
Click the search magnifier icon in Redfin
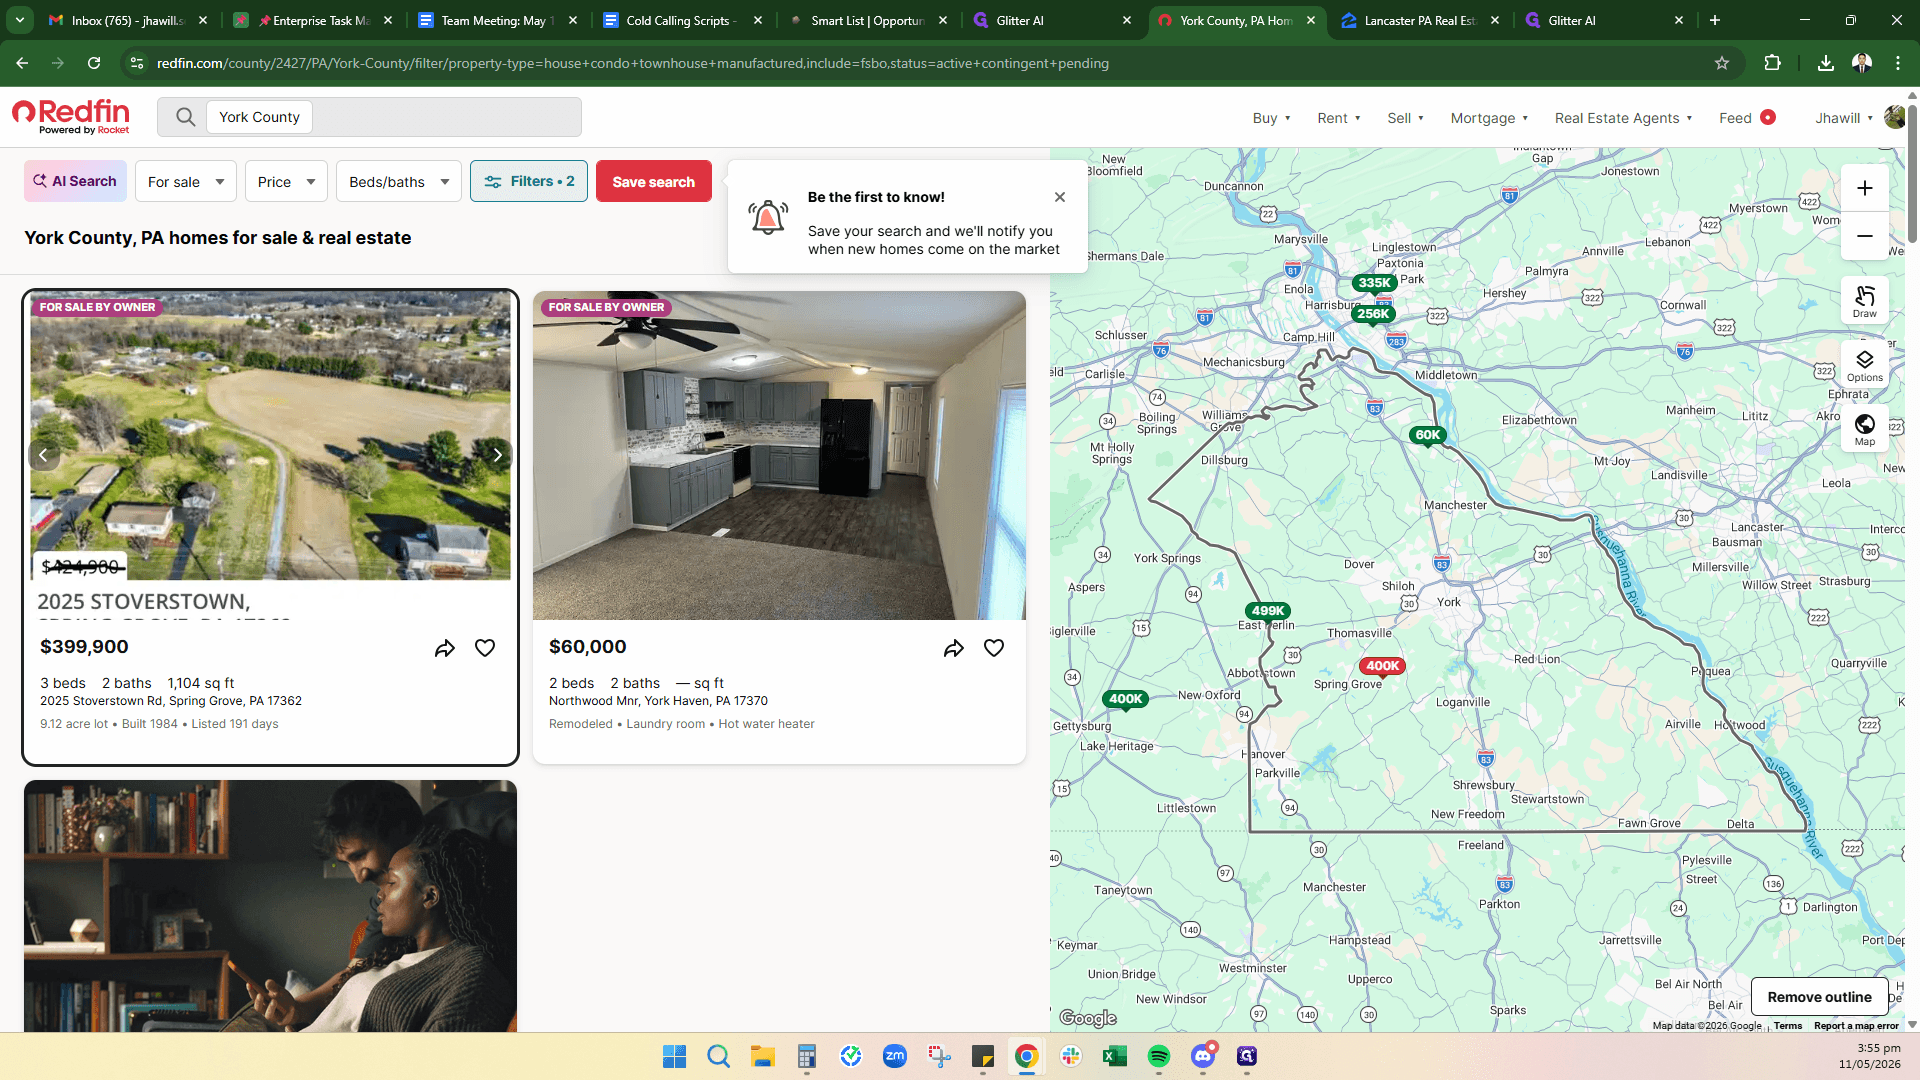(185, 117)
